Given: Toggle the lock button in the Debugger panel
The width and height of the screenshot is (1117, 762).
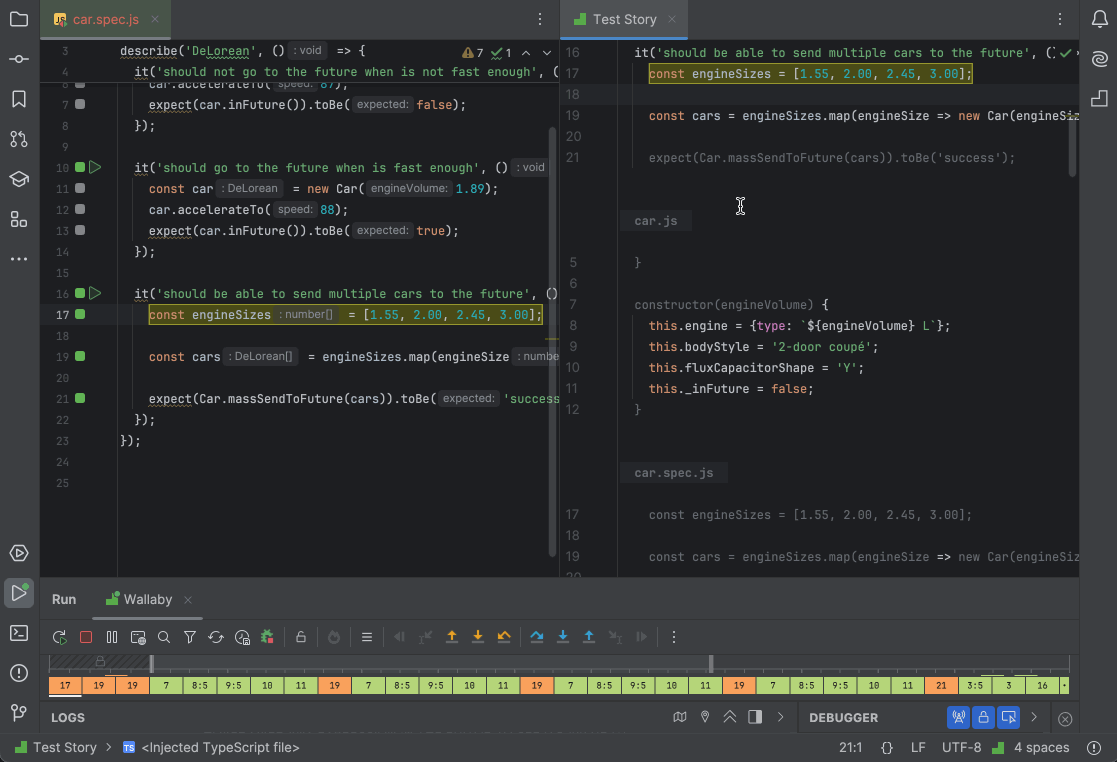Looking at the screenshot, I should tap(983, 718).
